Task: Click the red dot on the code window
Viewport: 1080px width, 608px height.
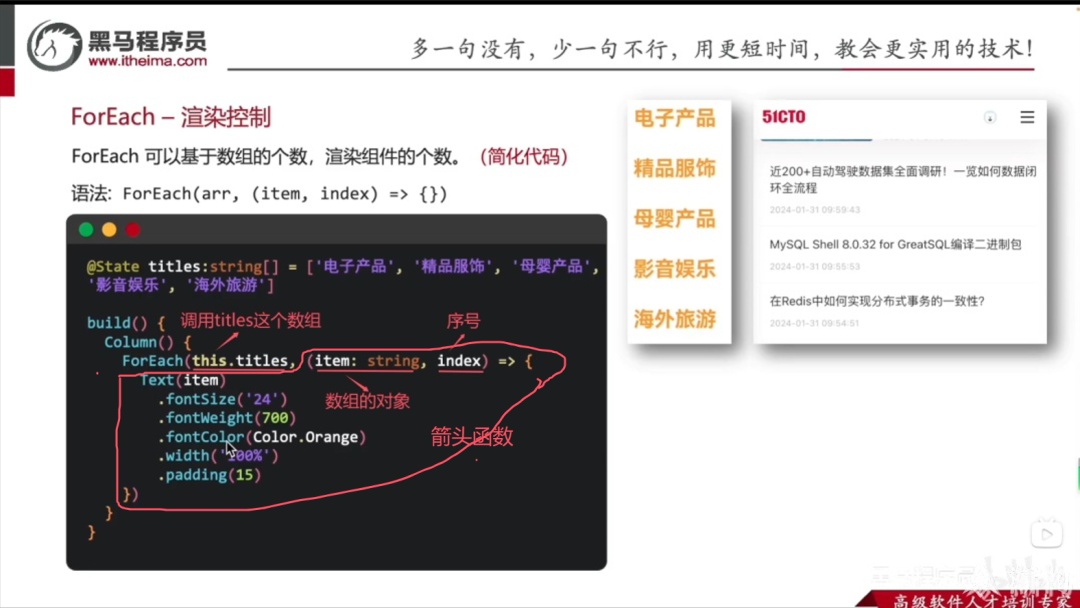Action: coord(132,229)
